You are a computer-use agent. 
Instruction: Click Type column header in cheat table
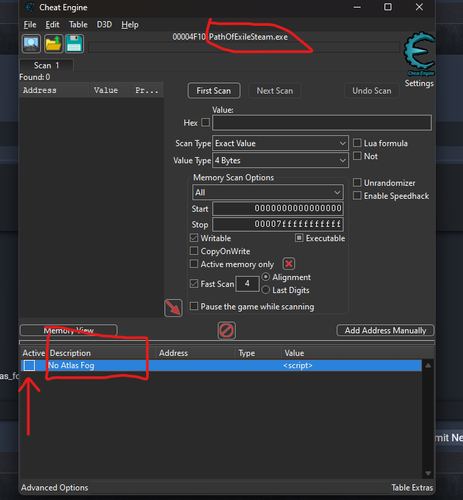[259, 353]
